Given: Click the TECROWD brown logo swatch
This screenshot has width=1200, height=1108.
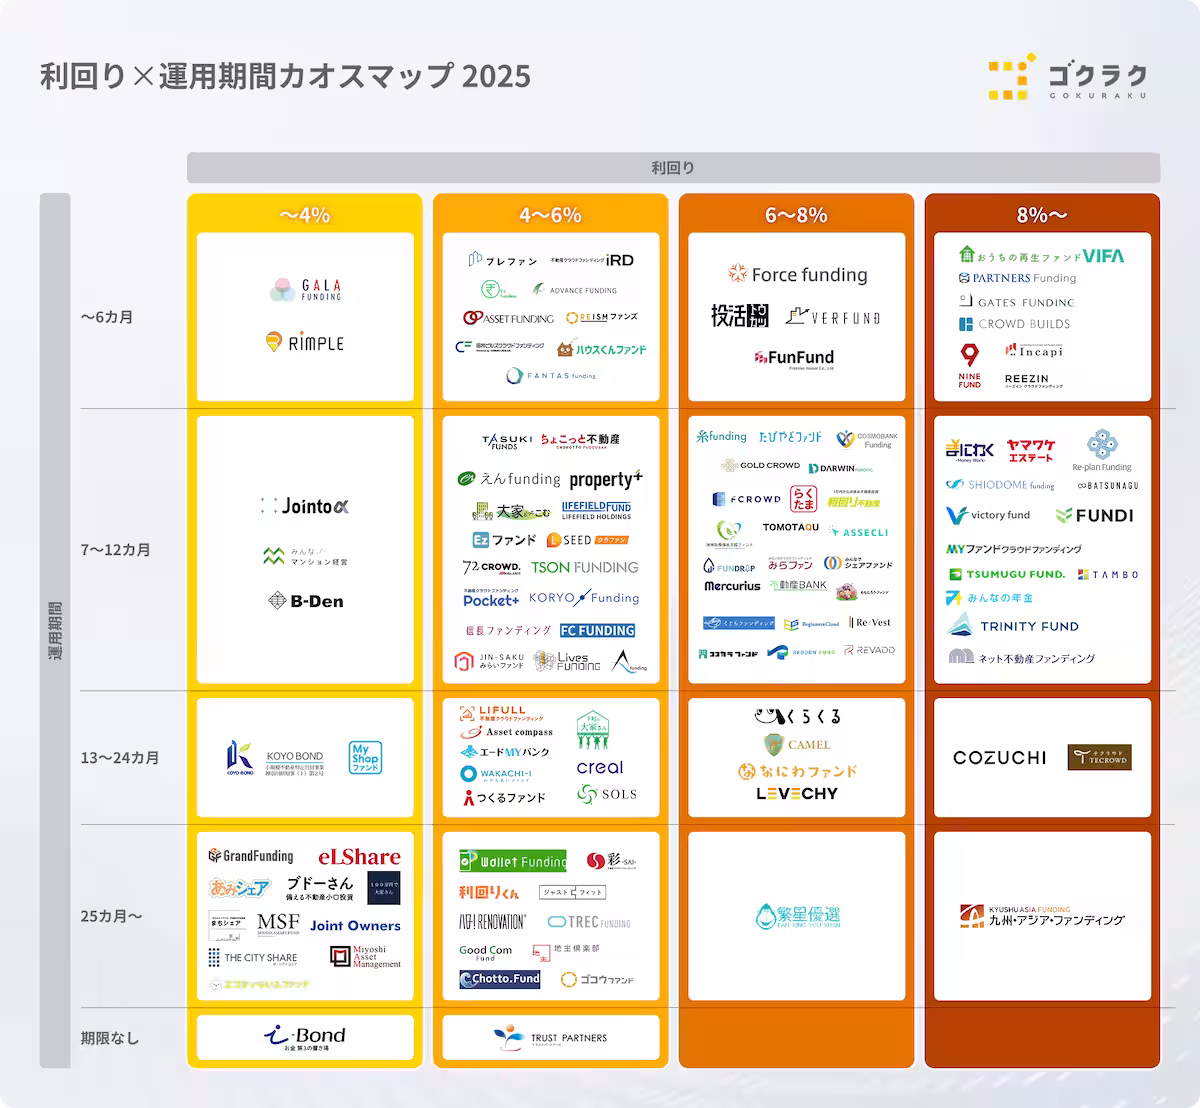Looking at the screenshot, I should click(x=1099, y=758).
